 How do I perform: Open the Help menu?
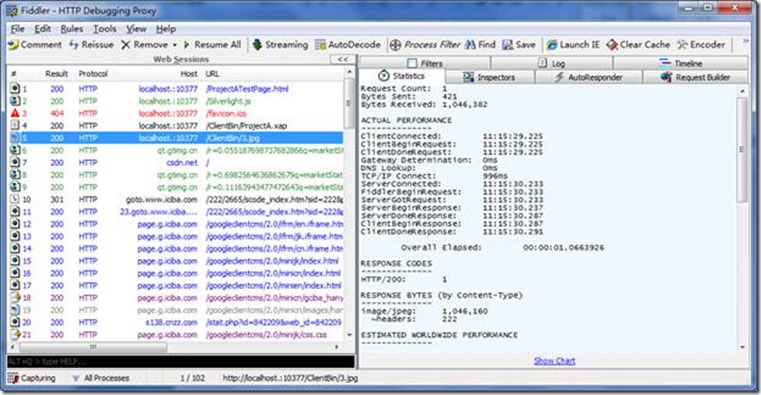click(165, 29)
